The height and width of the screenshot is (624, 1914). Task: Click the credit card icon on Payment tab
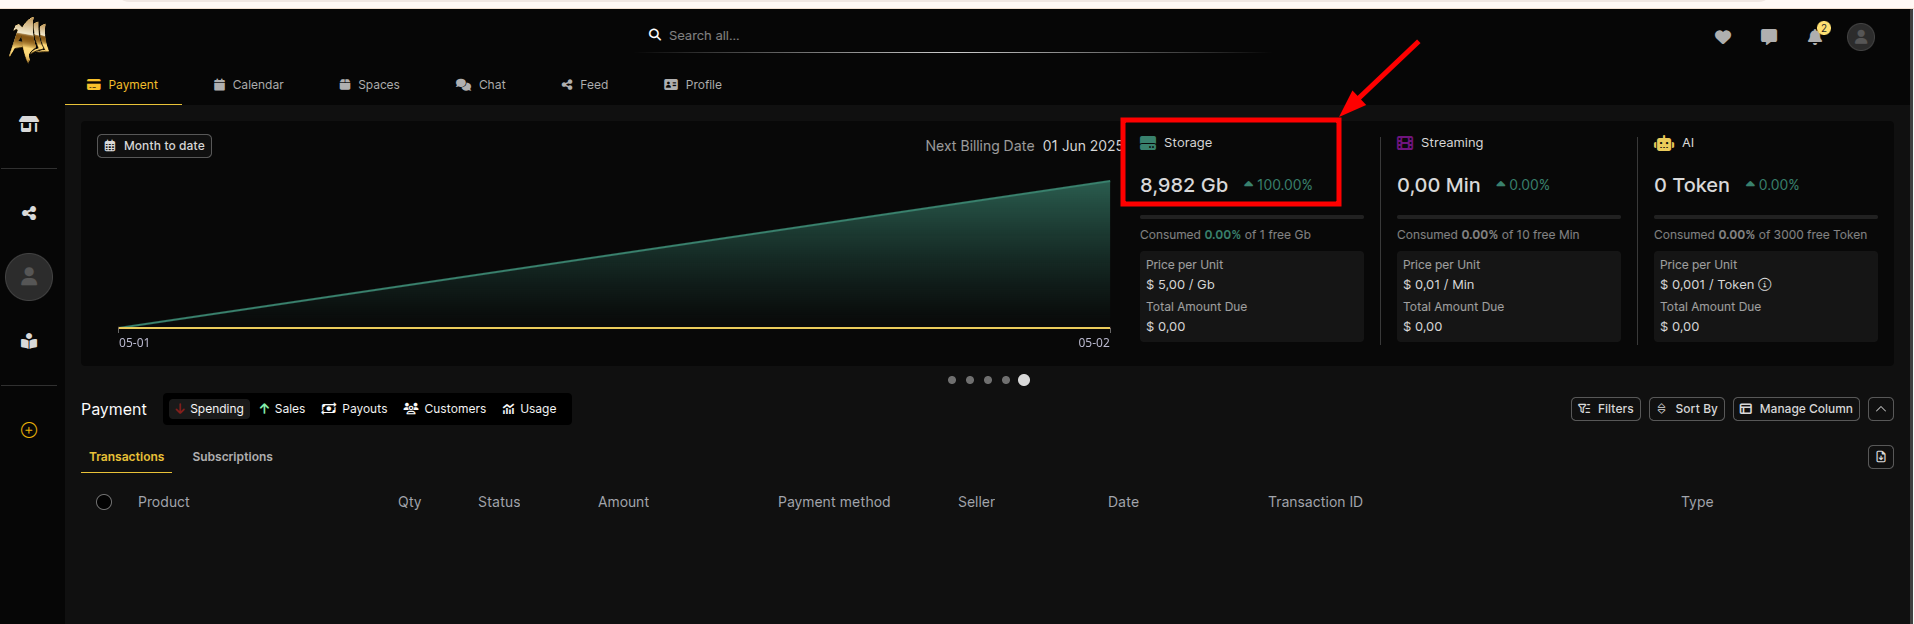[x=94, y=85]
